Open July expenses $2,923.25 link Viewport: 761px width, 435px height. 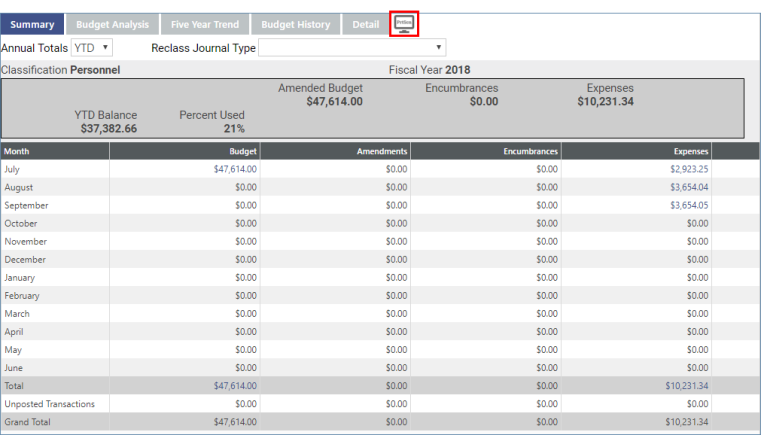coord(689,169)
